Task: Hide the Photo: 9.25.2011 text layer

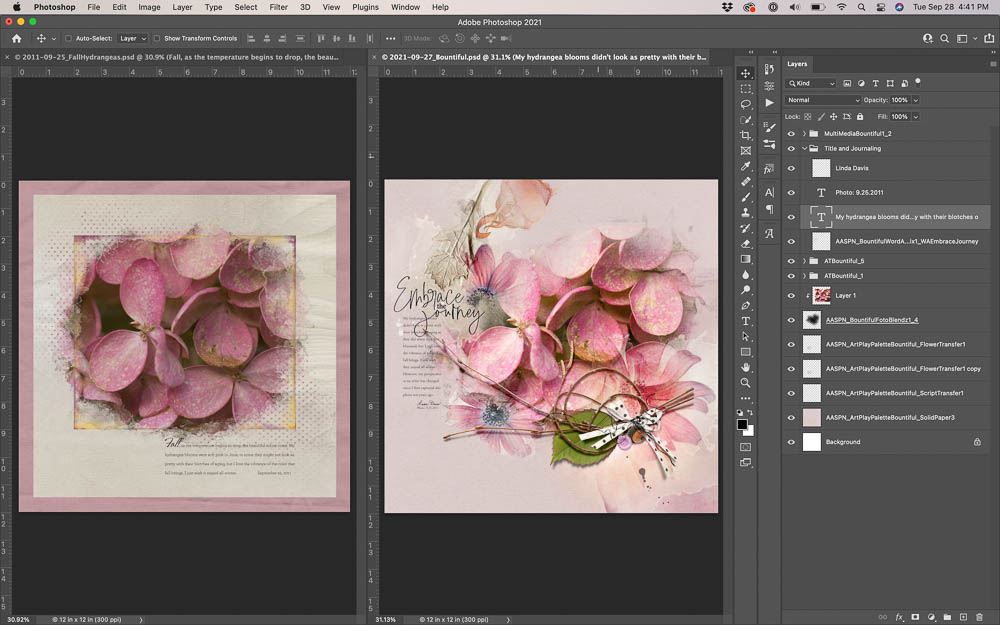Action: [x=791, y=193]
